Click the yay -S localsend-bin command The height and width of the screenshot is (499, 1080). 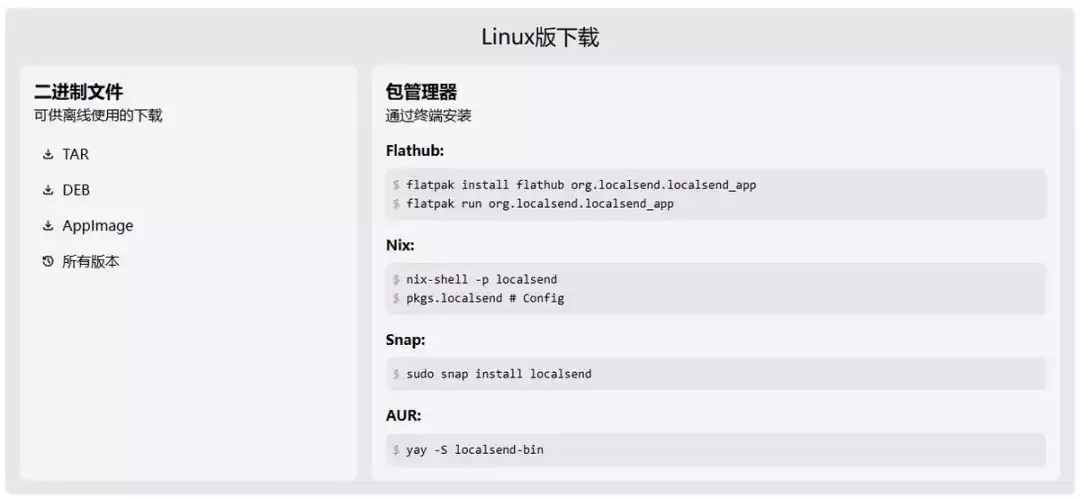[474, 450]
